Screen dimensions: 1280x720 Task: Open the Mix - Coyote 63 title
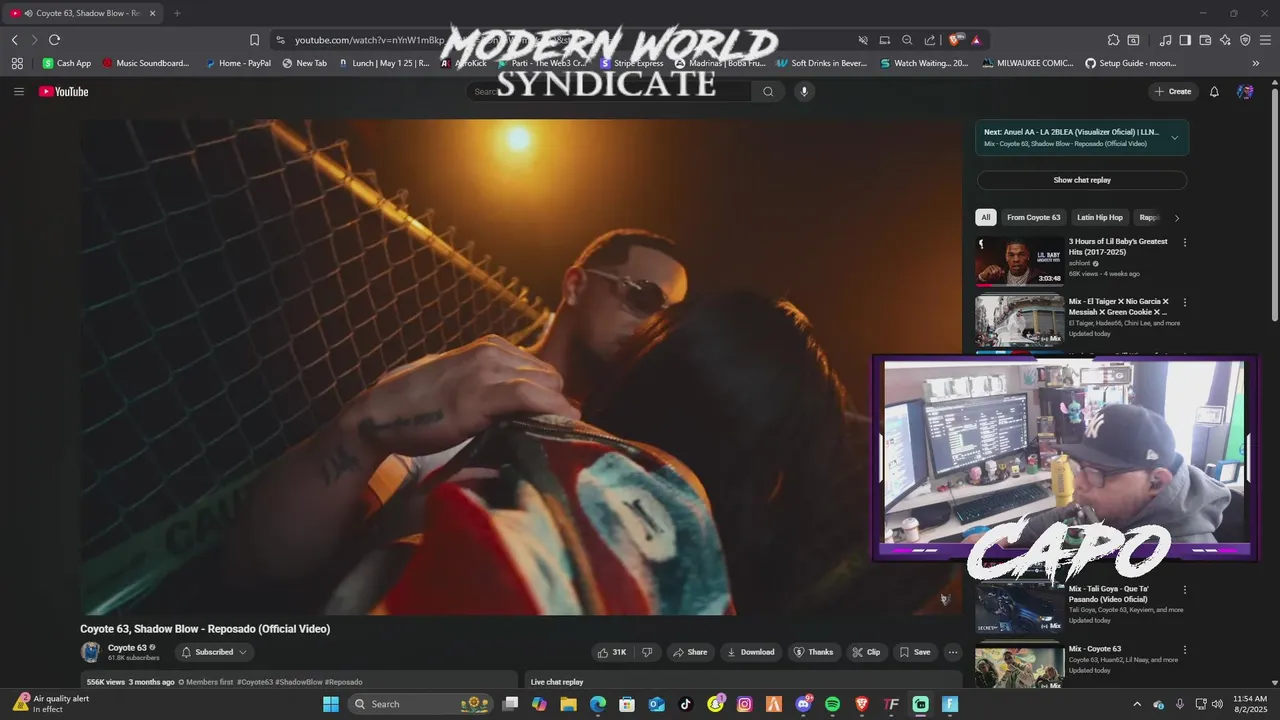1095,649
